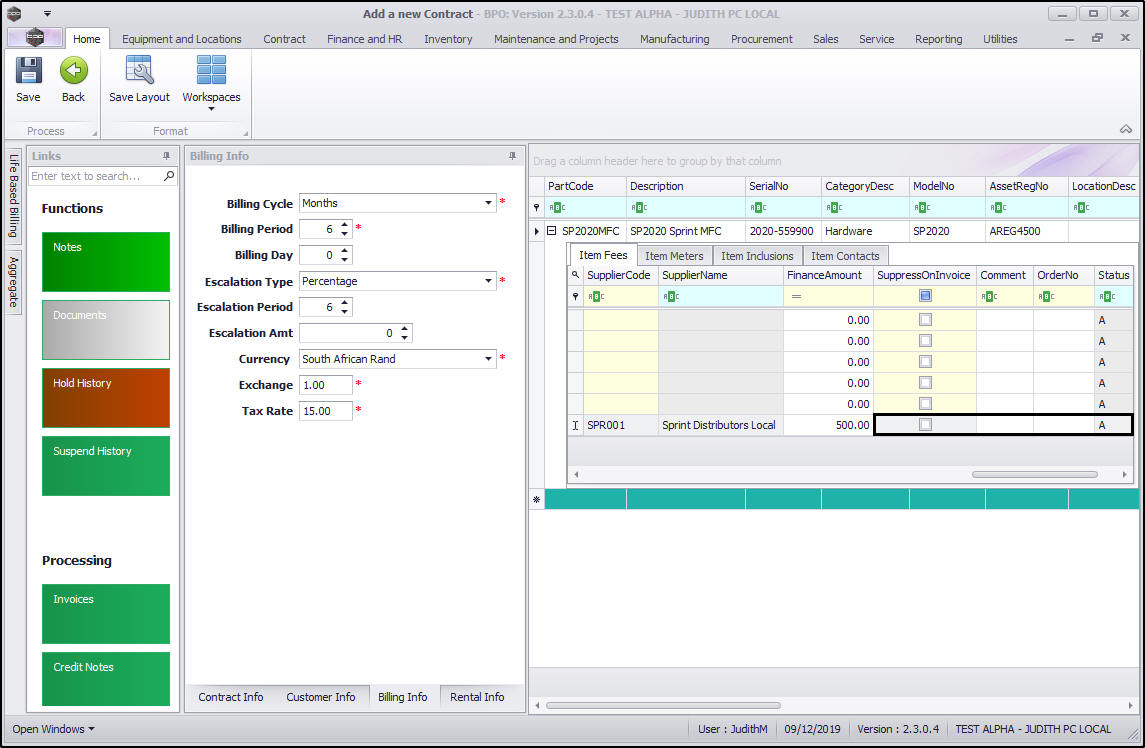Click the Save icon in the ribbon
The image size is (1145, 748).
(28, 71)
